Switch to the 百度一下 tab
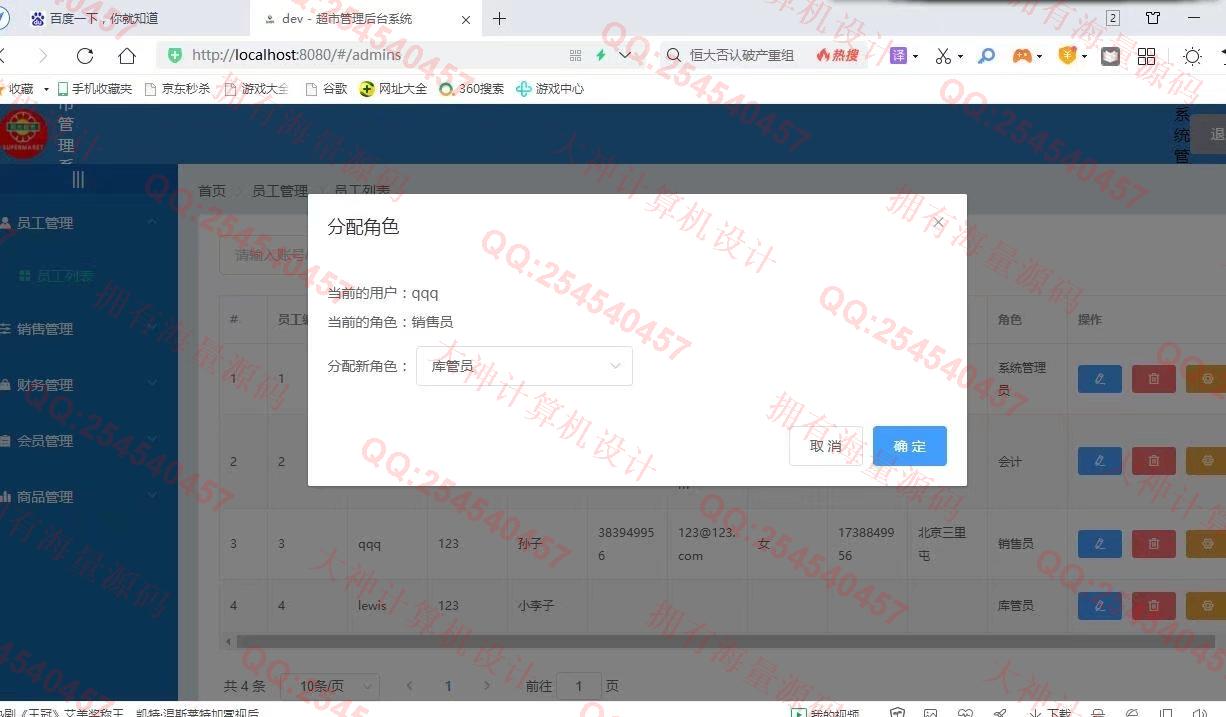1226x717 pixels. [x=125, y=18]
